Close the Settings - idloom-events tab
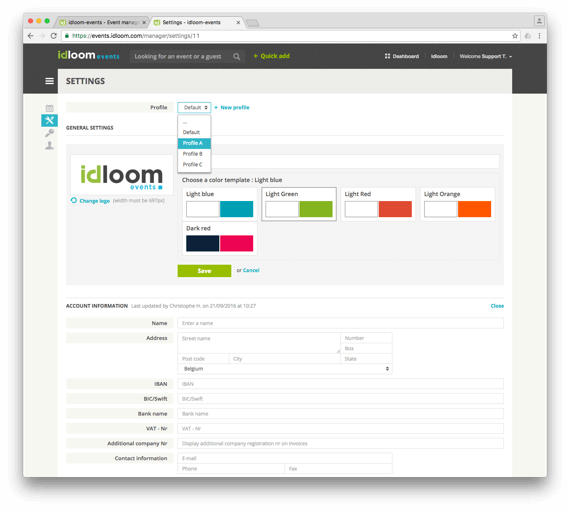Image resolution: width=570 pixels, height=510 pixels. [238, 23]
